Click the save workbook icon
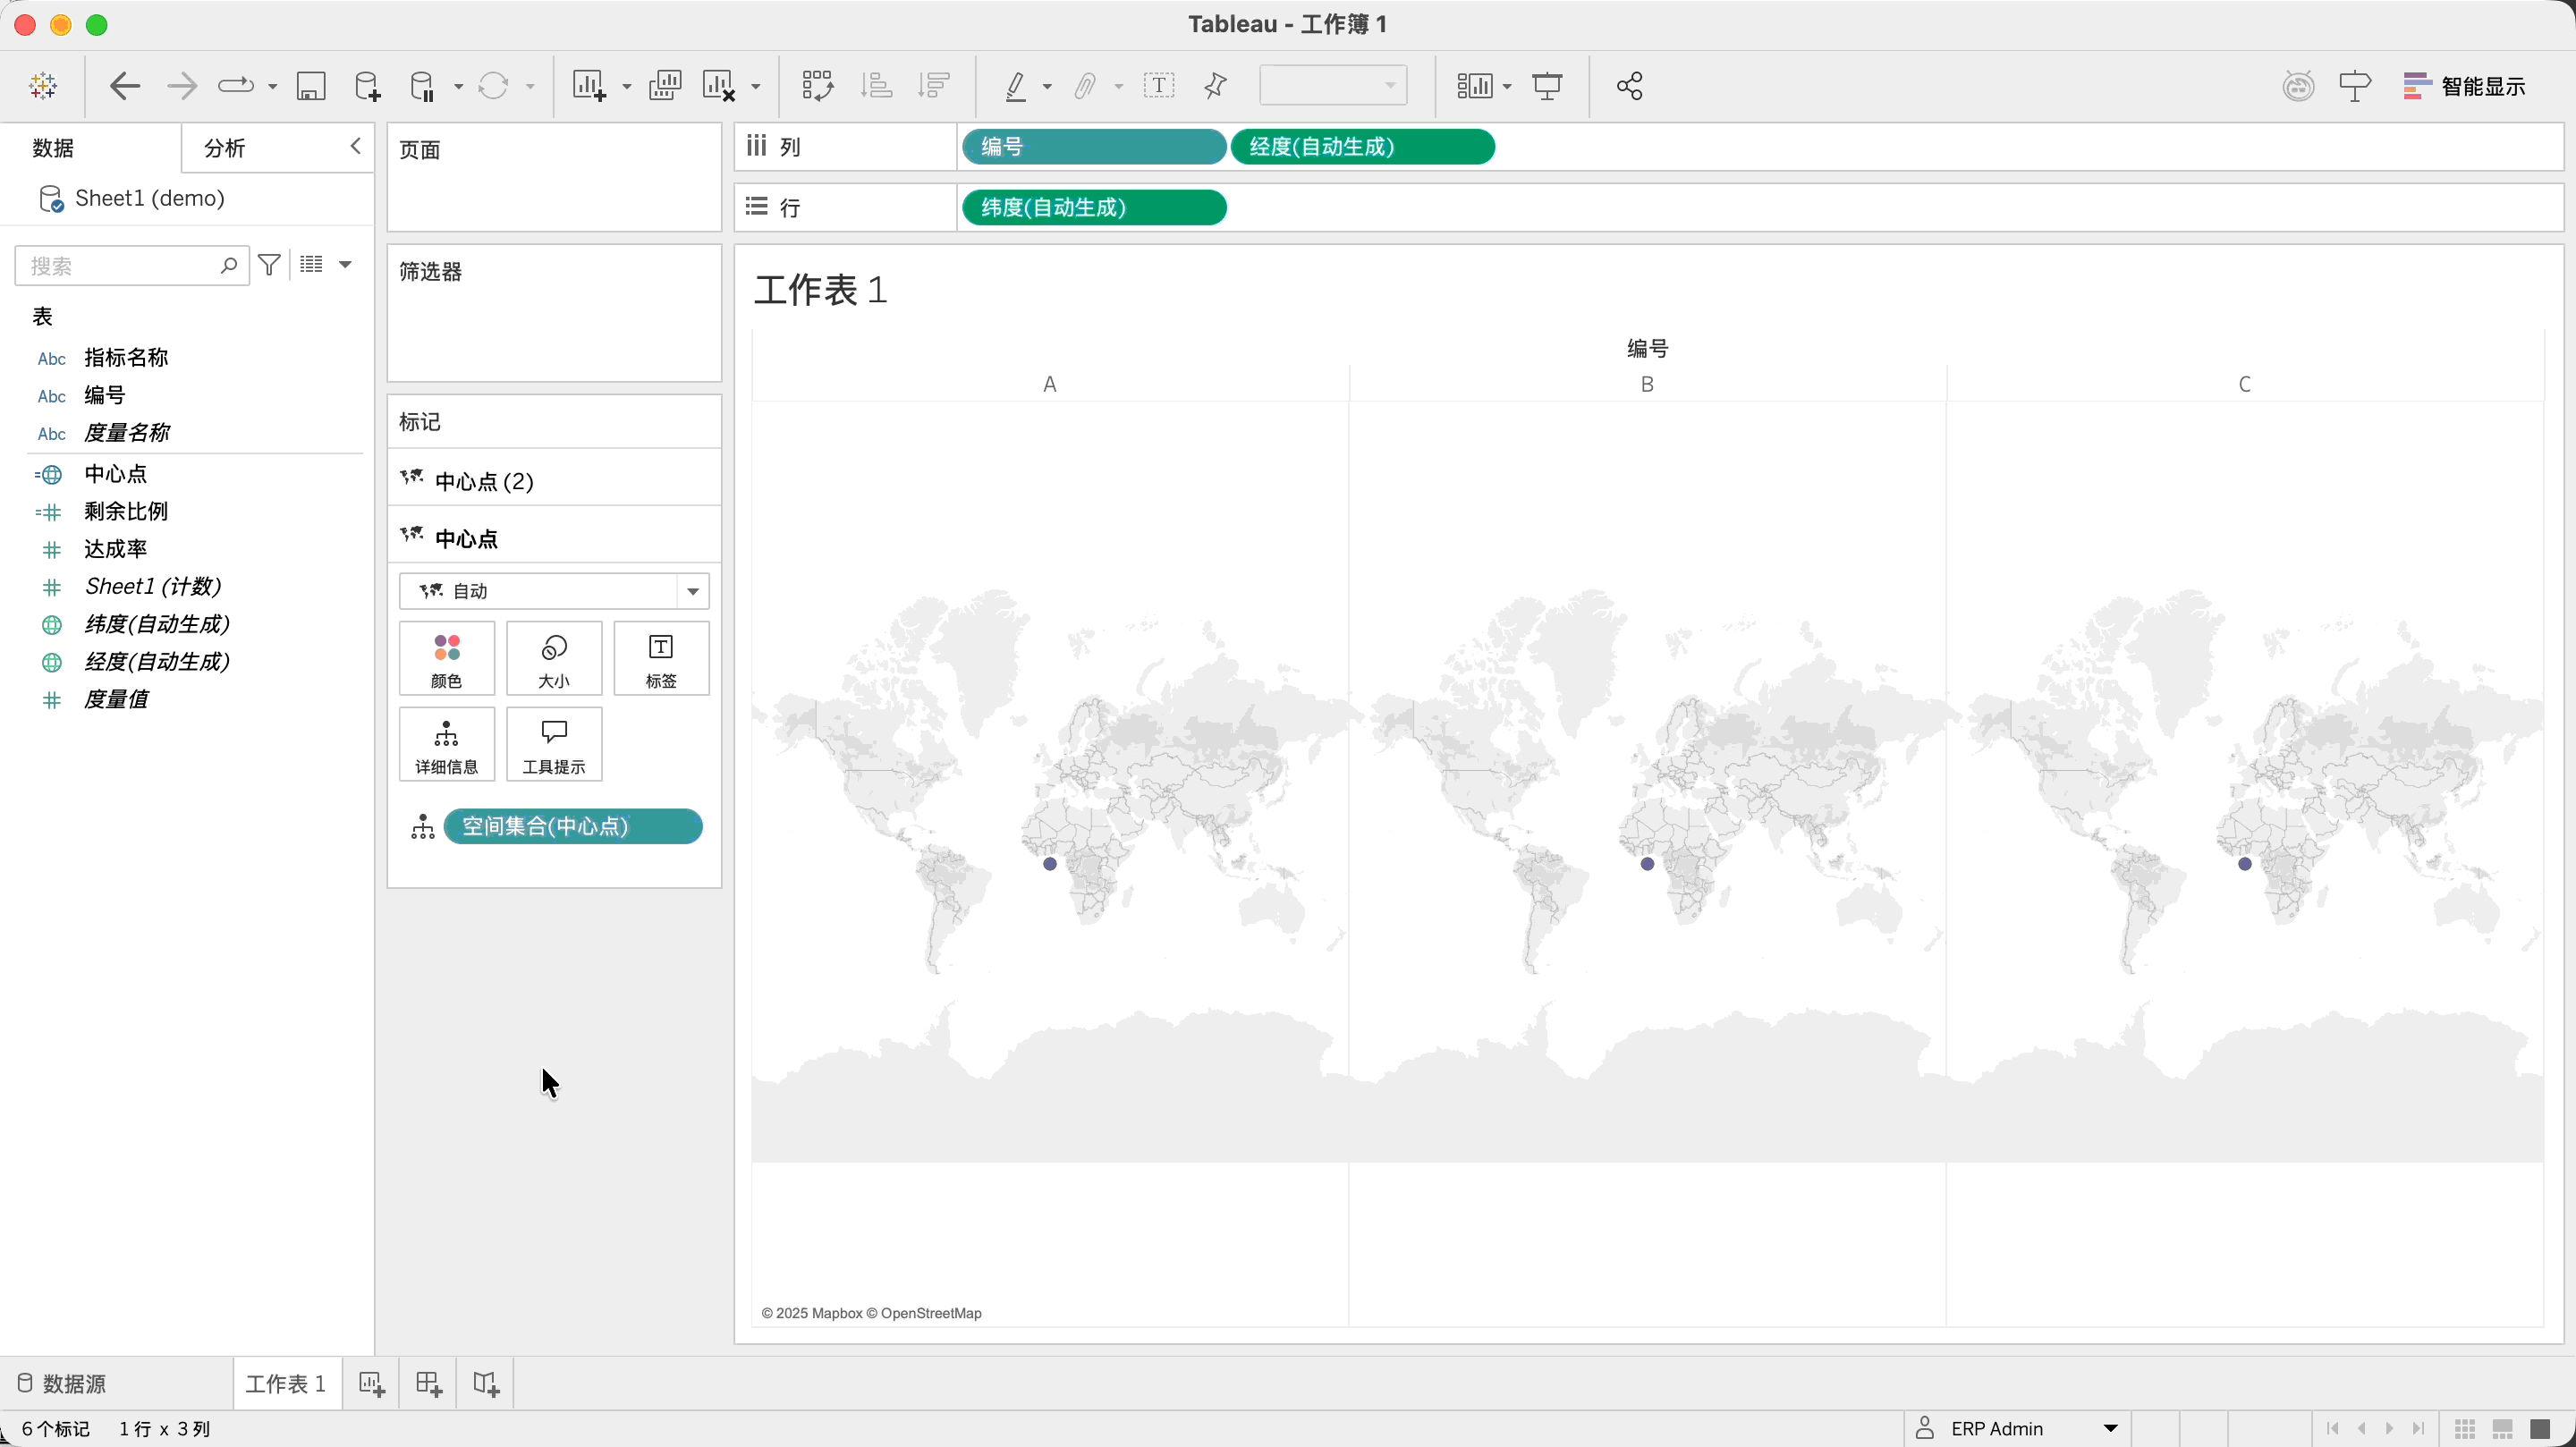This screenshot has width=2576, height=1447. [x=311, y=86]
